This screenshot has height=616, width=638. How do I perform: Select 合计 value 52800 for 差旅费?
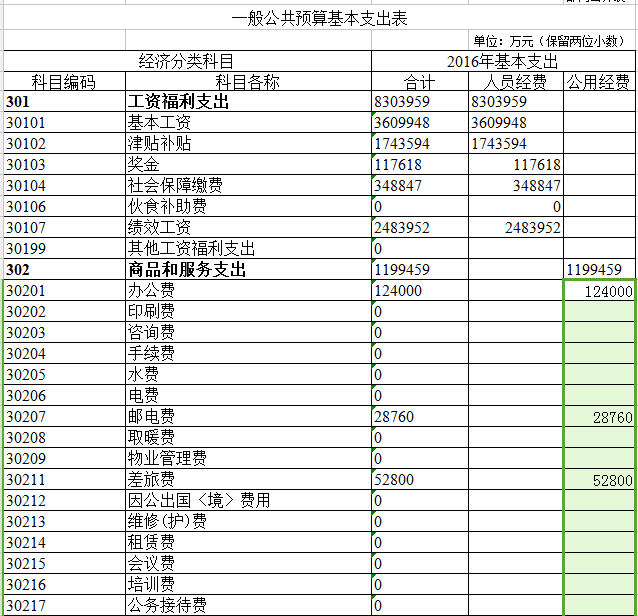coord(420,479)
